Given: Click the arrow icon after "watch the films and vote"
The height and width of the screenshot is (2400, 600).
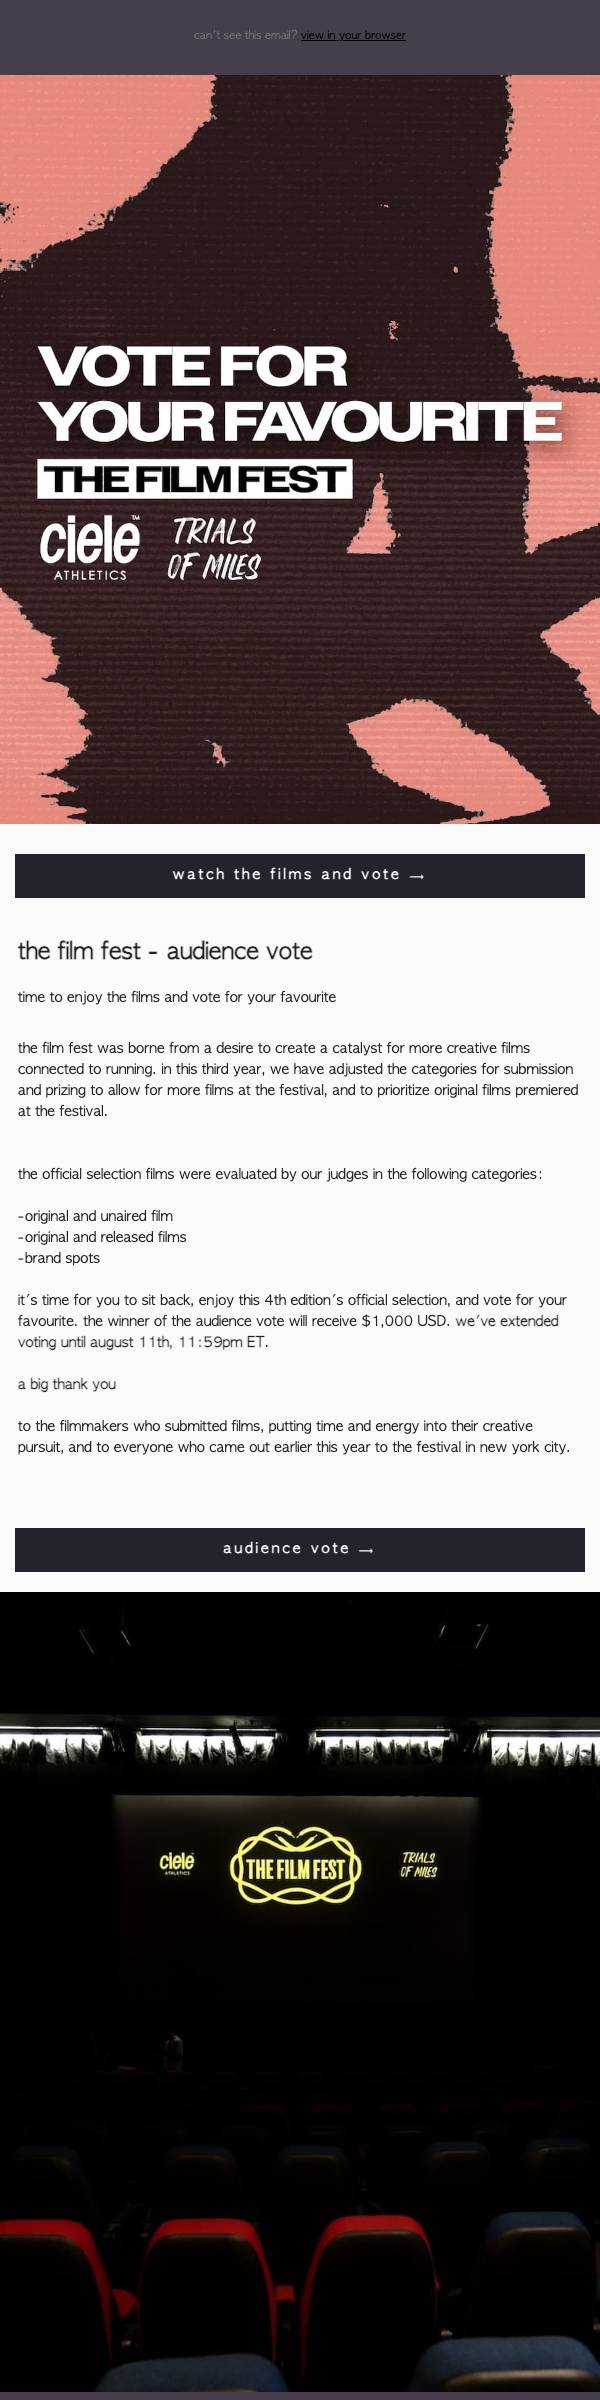Looking at the screenshot, I should tap(418, 876).
